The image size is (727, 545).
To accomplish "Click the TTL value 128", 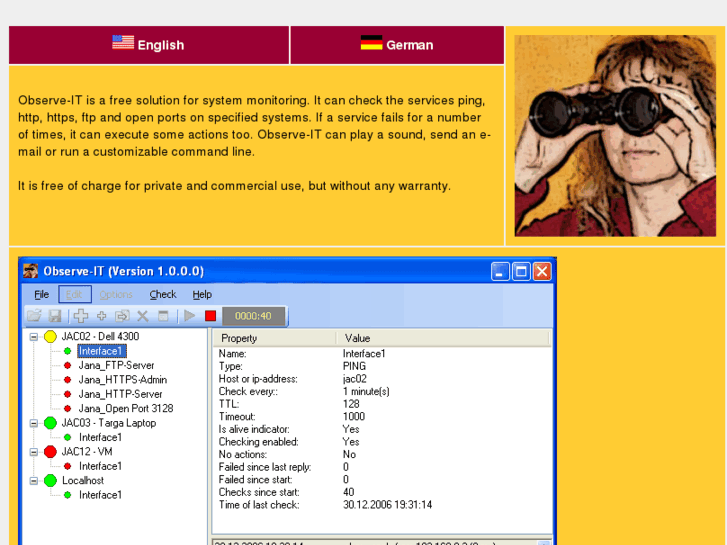I will point(351,404).
